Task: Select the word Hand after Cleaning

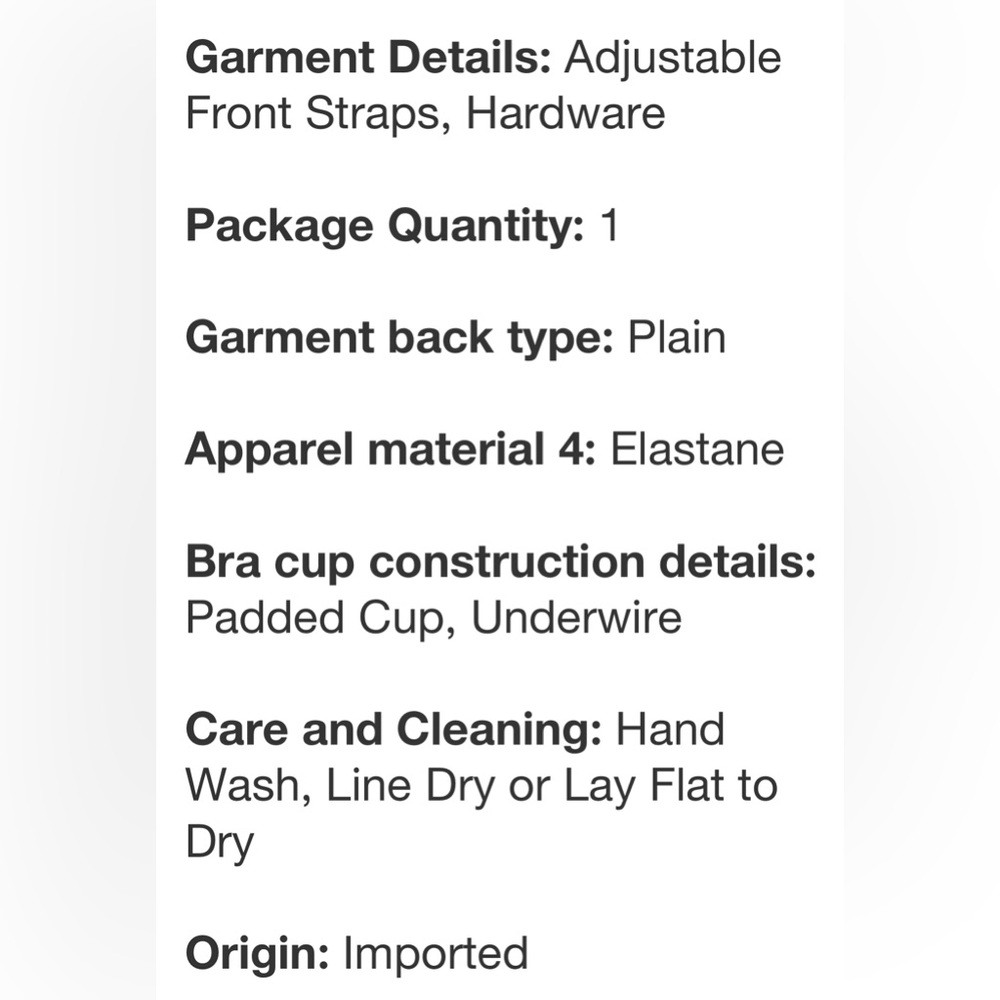Action: click(x=670, y=731)
